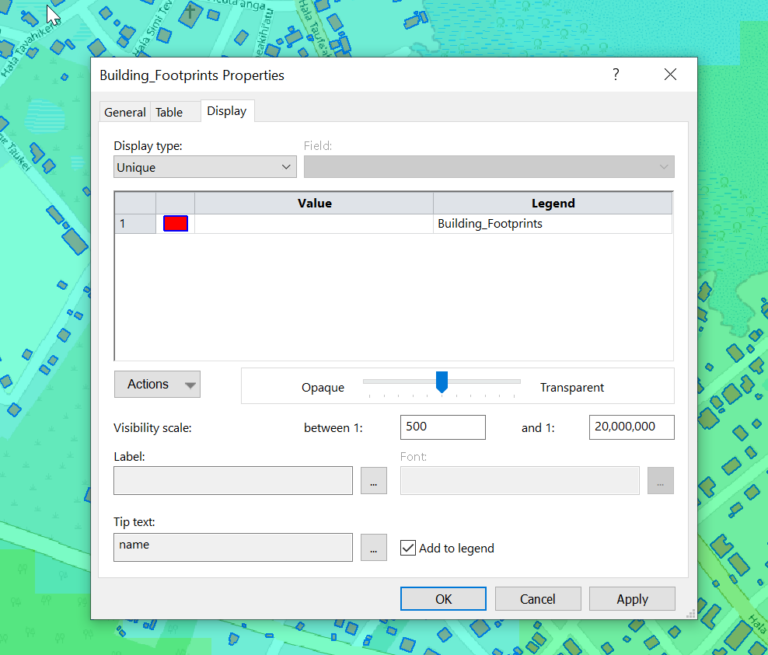Click the red symbol color swatch
This screenshot has height=655, width=768.
point(175,224)
